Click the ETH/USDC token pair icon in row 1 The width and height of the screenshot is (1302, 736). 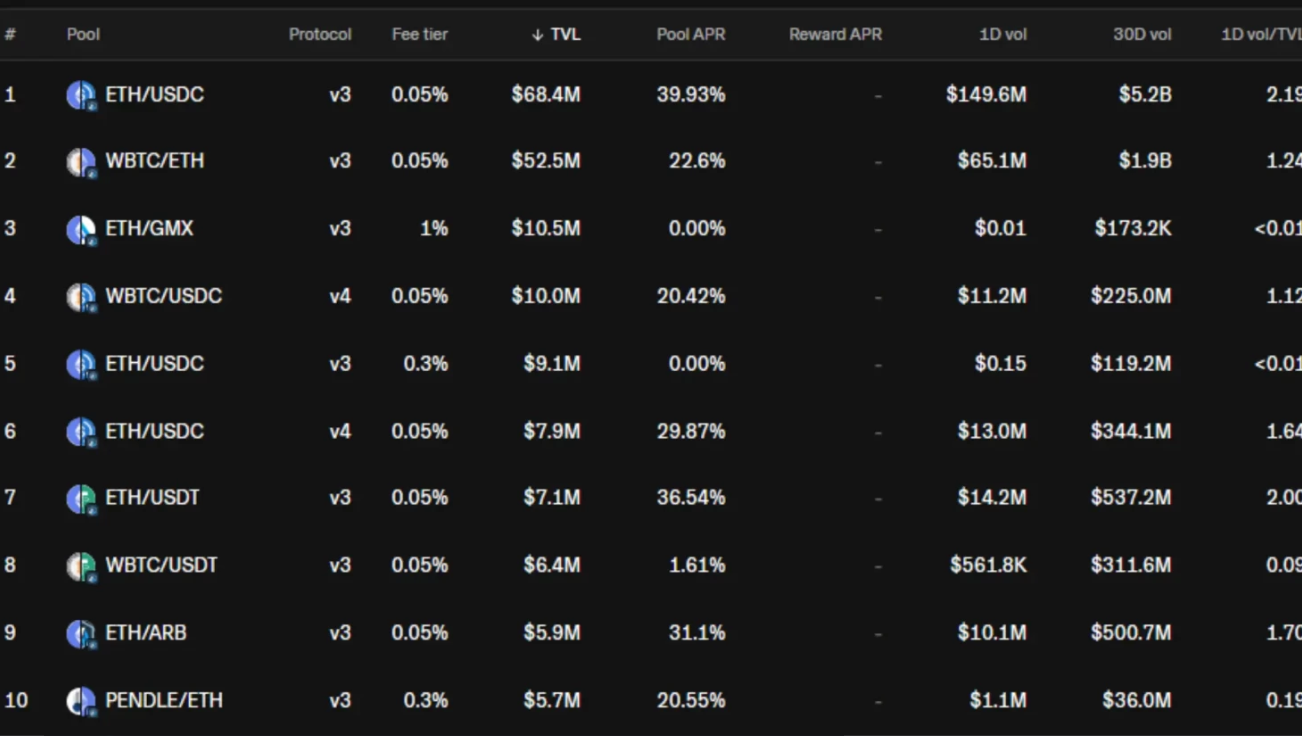coord(81,95)
